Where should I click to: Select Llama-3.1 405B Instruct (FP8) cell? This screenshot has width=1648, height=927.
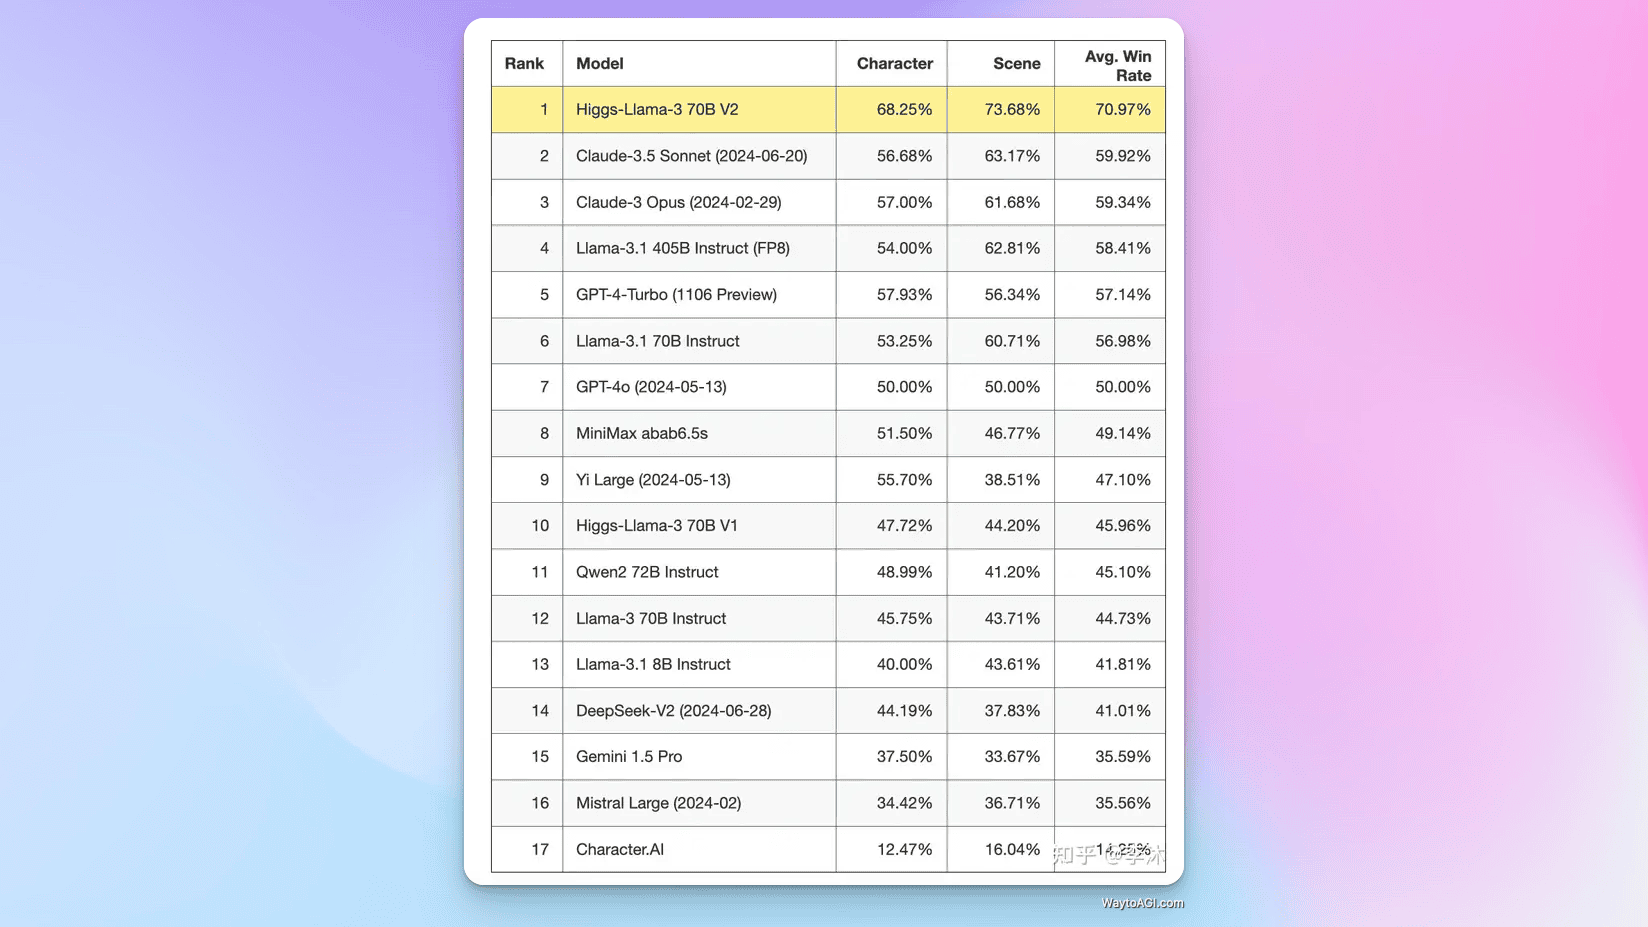tap(699, 248)
